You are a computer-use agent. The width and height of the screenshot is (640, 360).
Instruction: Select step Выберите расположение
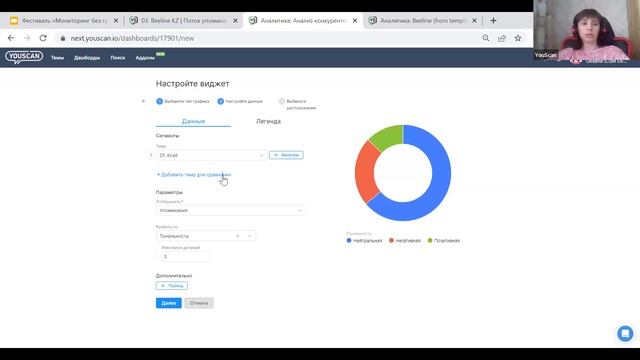(x=297, y=104)
